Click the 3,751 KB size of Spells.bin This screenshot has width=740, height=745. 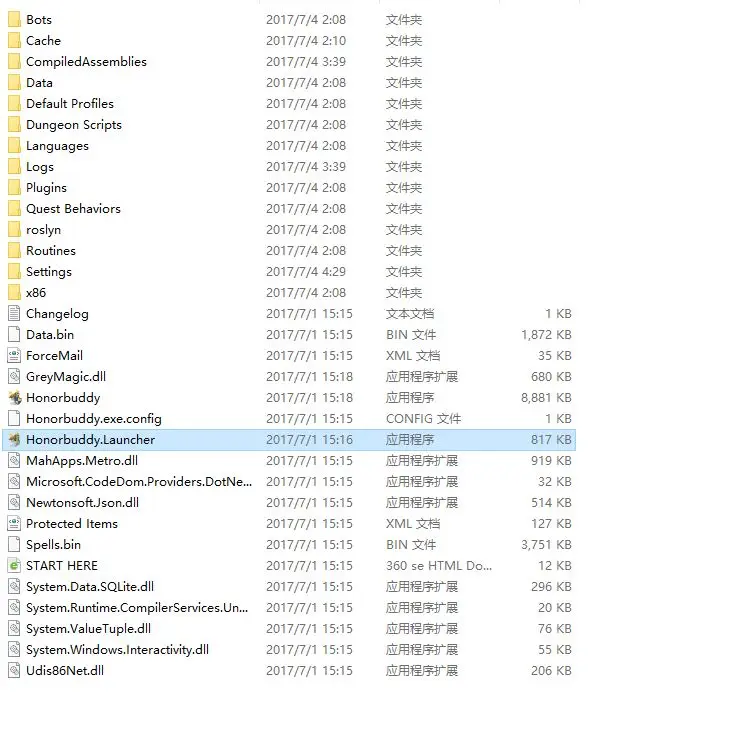pyautogui.click(x=546, y=544)
